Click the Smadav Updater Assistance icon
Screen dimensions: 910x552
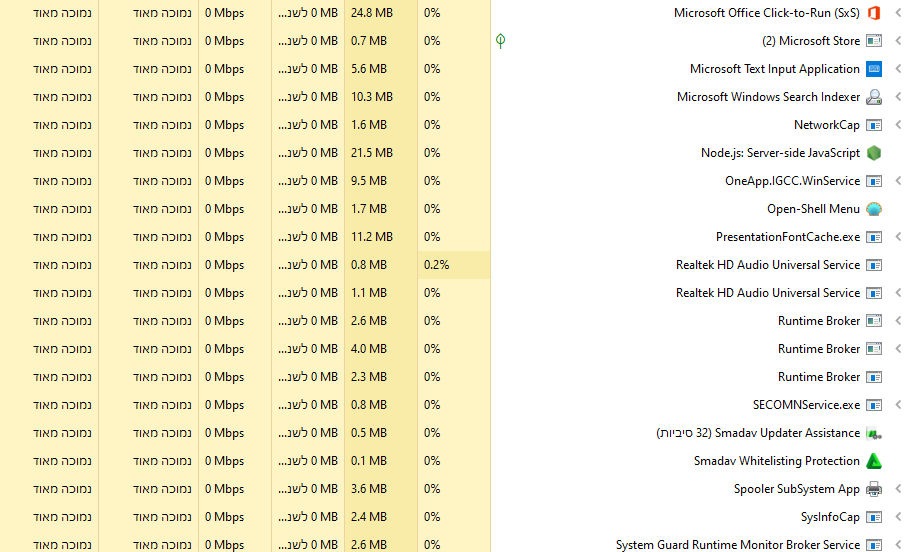(873, 433)
